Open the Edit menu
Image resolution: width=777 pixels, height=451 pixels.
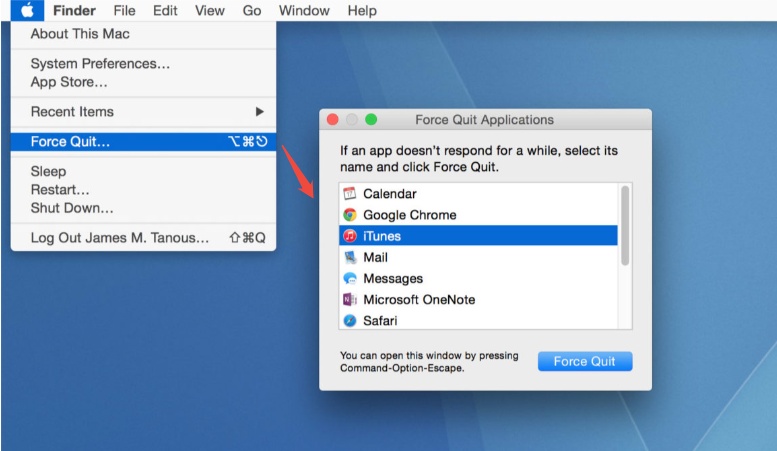pos(165,10)
